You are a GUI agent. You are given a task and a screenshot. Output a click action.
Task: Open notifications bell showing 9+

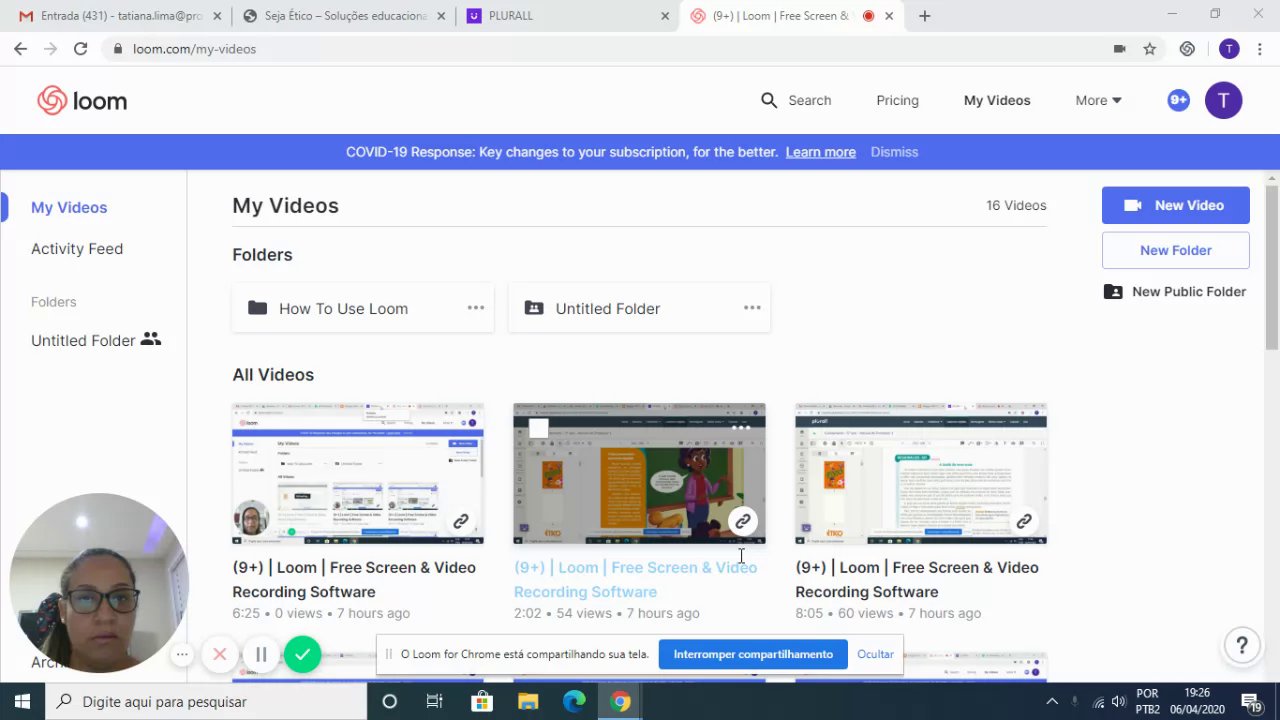tap(1178, 100)
